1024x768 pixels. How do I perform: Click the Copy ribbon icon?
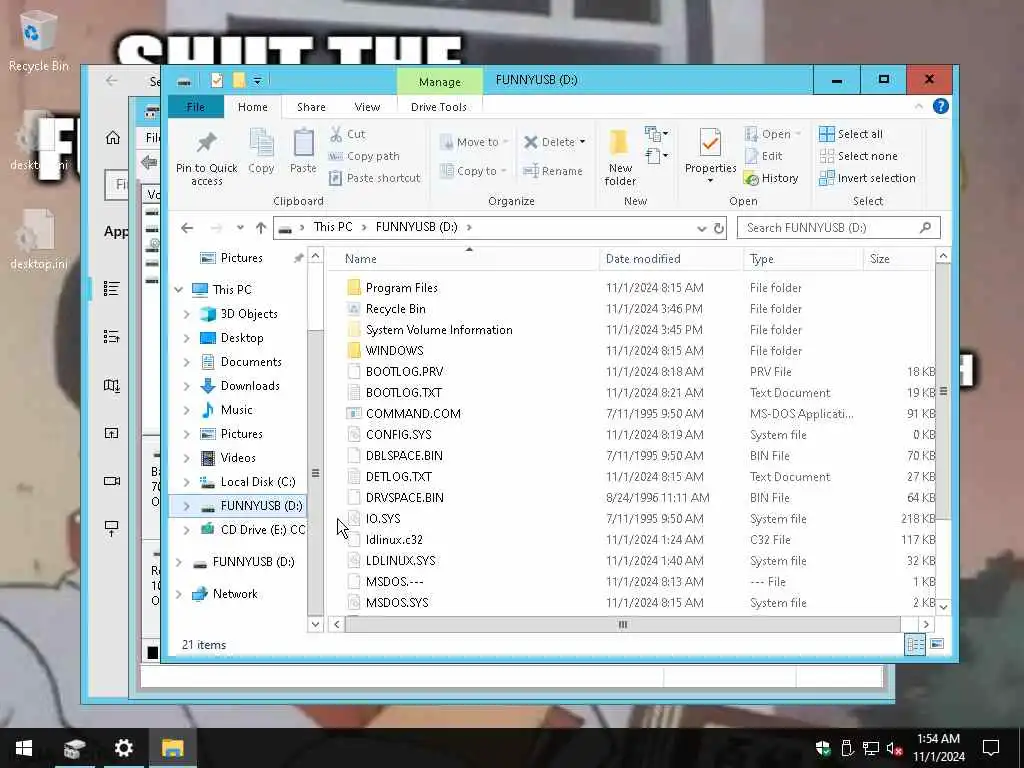pyautogui.click(x=261, y=152)
